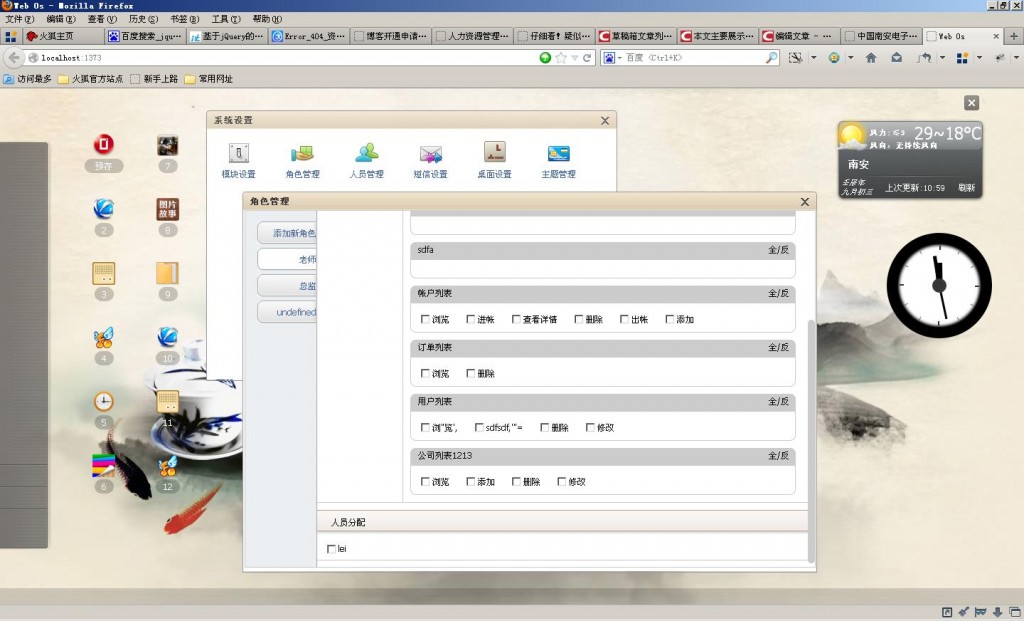The height and width of the screenshot is (621, 1024).
Task: Open desktop calendar icon numbered 3
Action: click(x=103, y=273)
